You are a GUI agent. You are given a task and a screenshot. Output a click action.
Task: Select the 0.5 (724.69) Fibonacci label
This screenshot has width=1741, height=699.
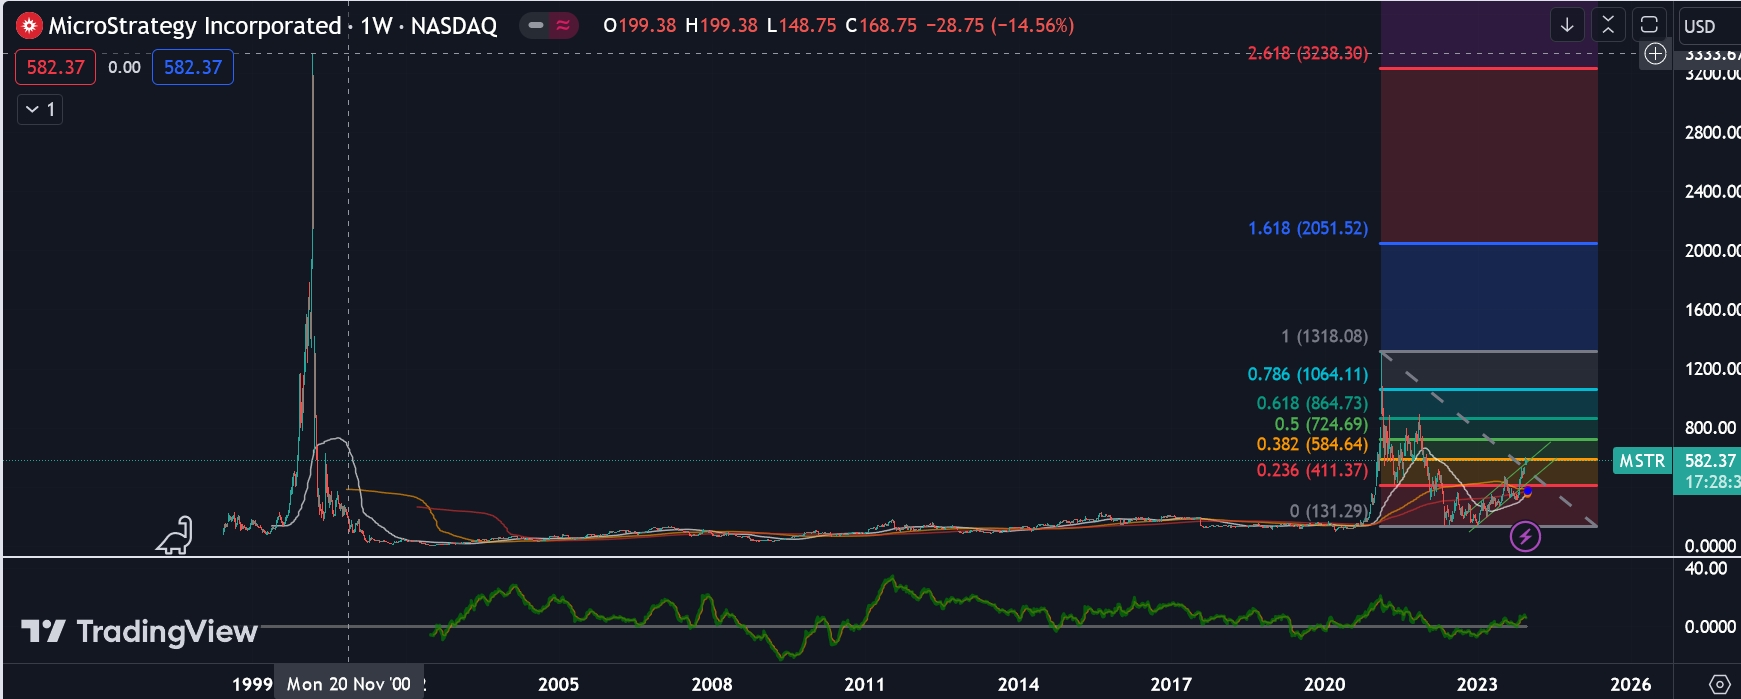point(1321,424)
